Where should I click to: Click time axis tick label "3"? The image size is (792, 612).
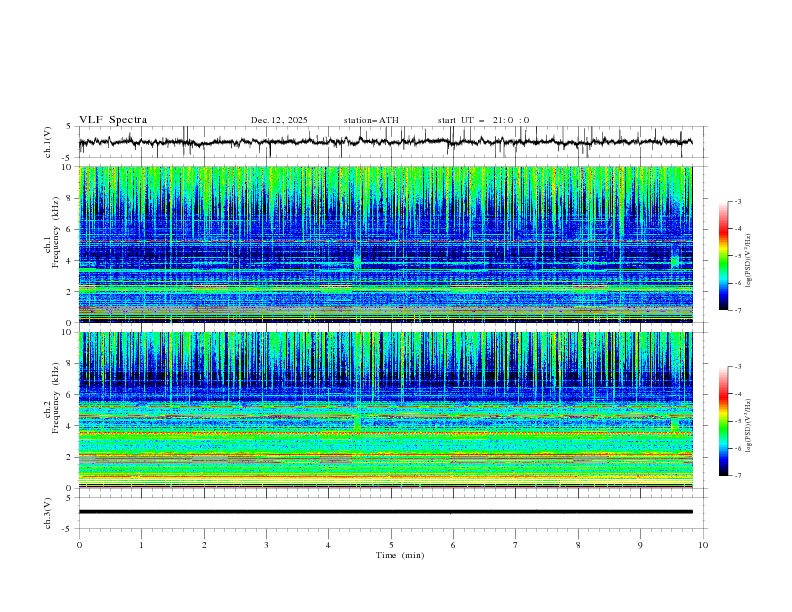click(266, 545)
